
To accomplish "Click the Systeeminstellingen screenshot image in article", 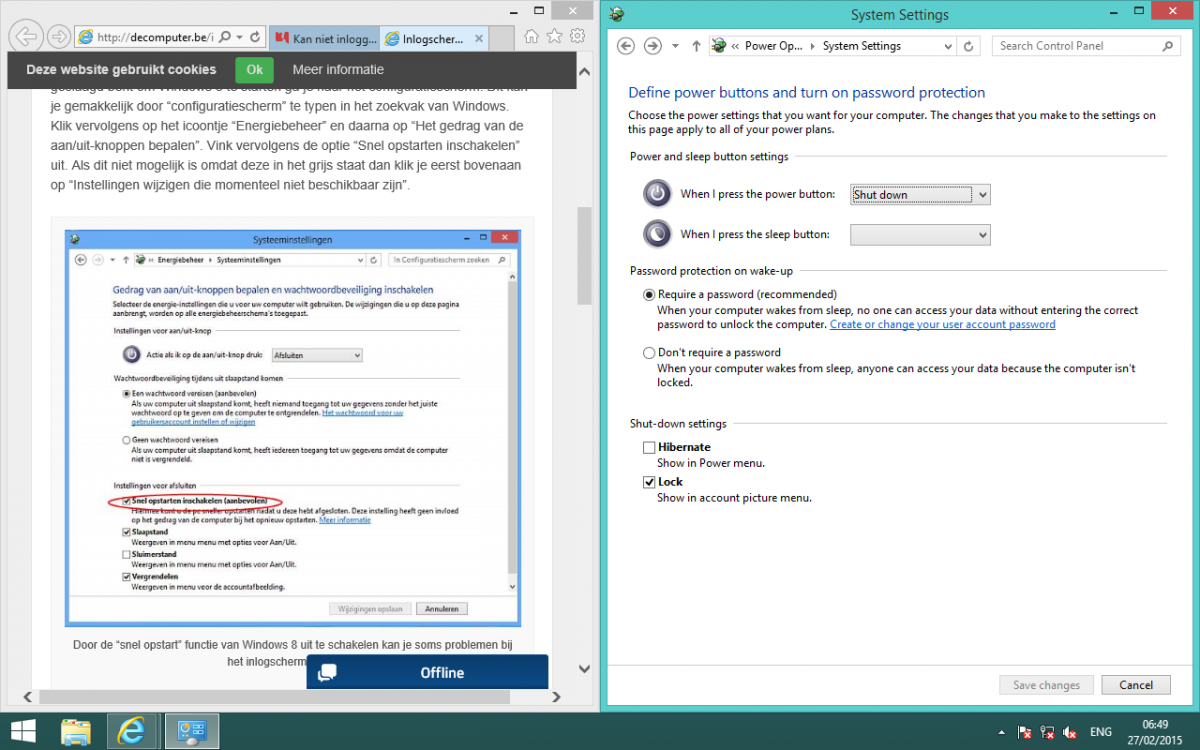I will click(292, 428).
